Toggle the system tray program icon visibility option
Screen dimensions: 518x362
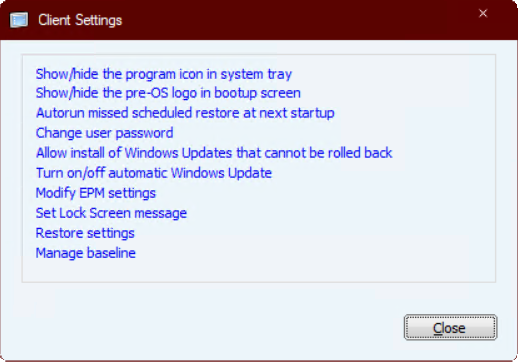(x=164, y=74)
